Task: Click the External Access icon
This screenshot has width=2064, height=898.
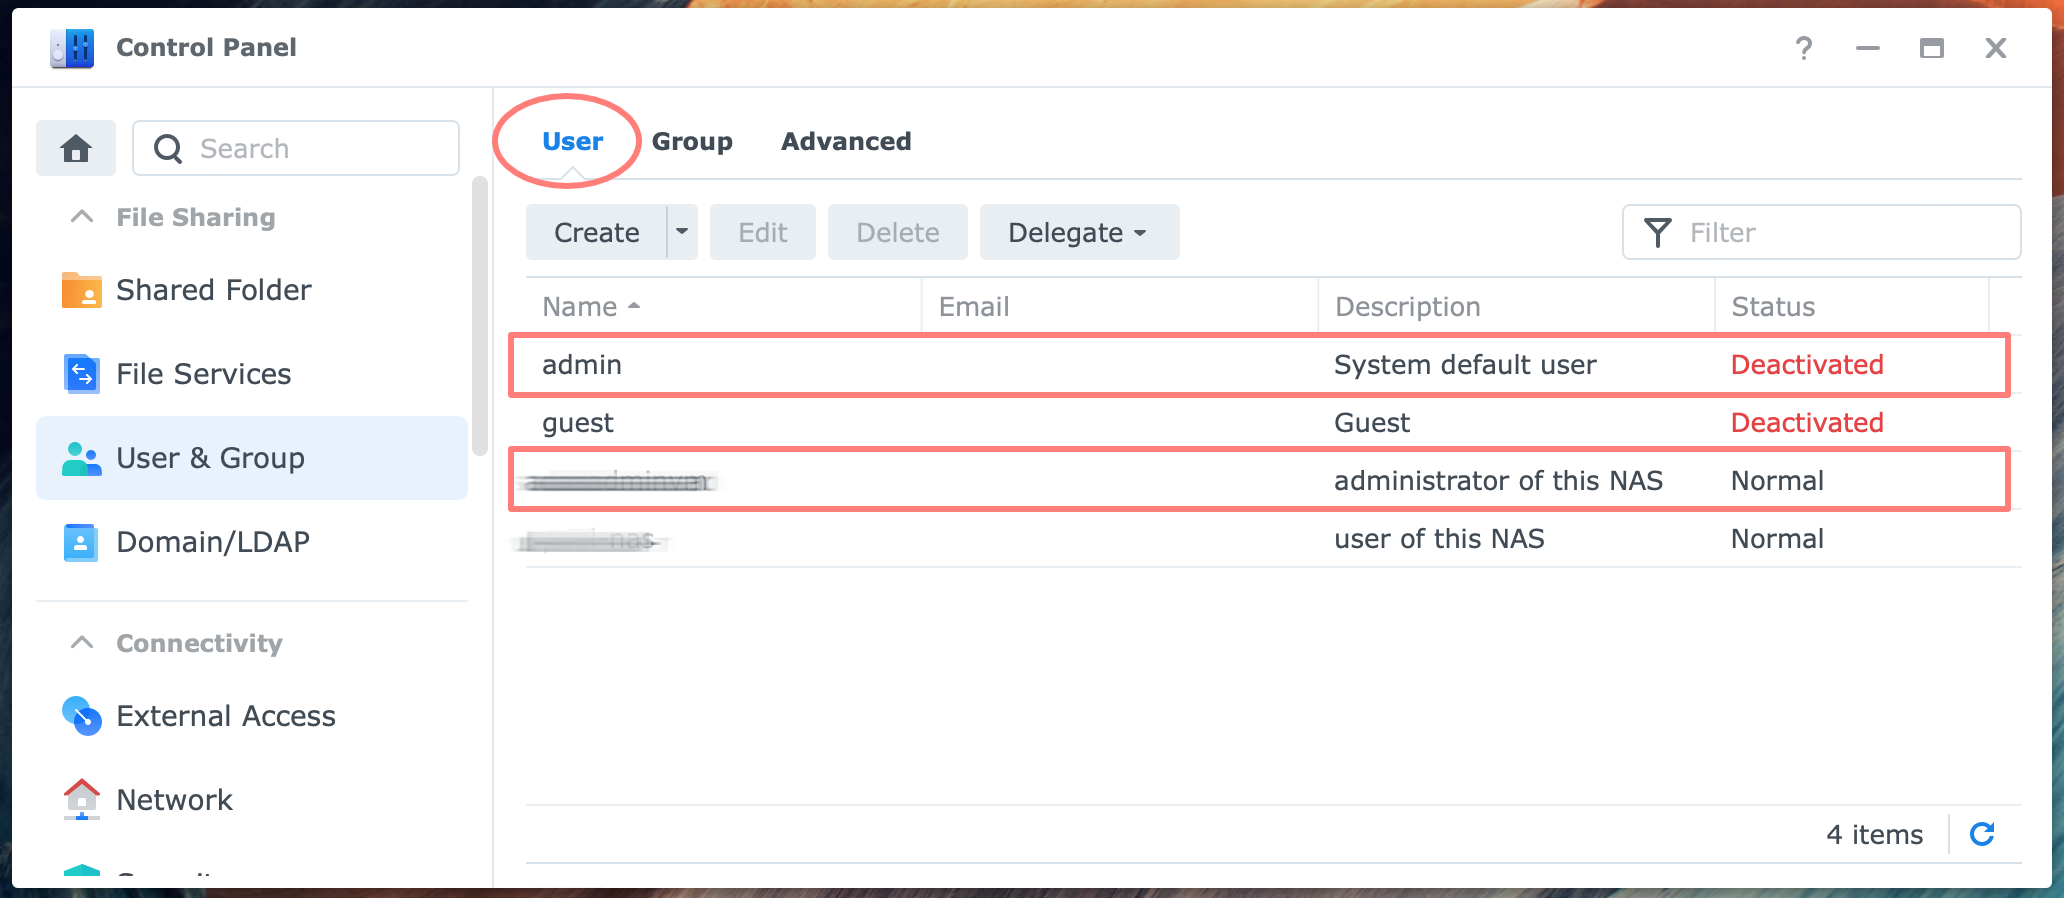Action: 81,716
